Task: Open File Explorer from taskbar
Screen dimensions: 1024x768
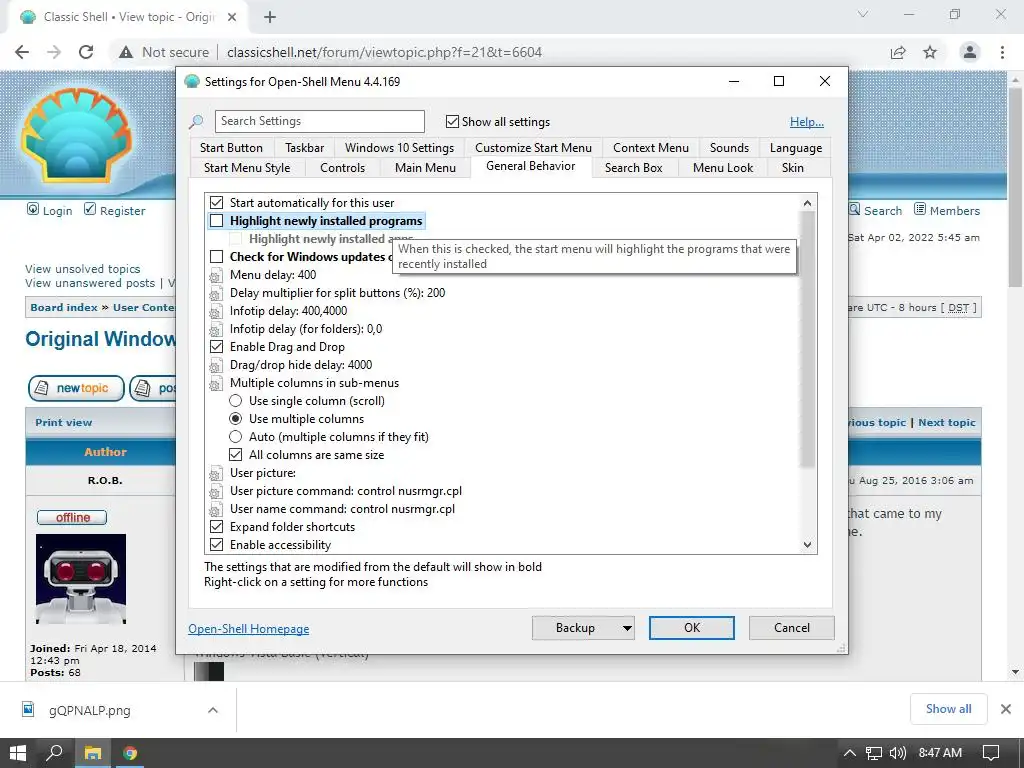Action: [x=93, y=753]
